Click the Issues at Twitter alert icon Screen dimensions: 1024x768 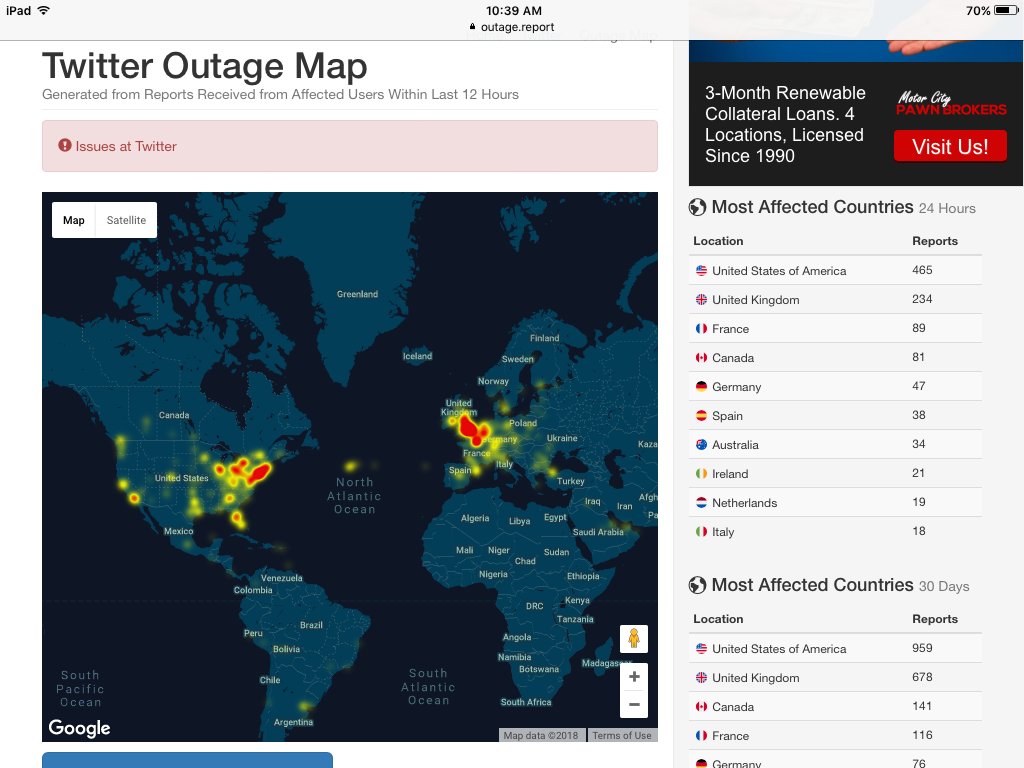tap(65, 145)
